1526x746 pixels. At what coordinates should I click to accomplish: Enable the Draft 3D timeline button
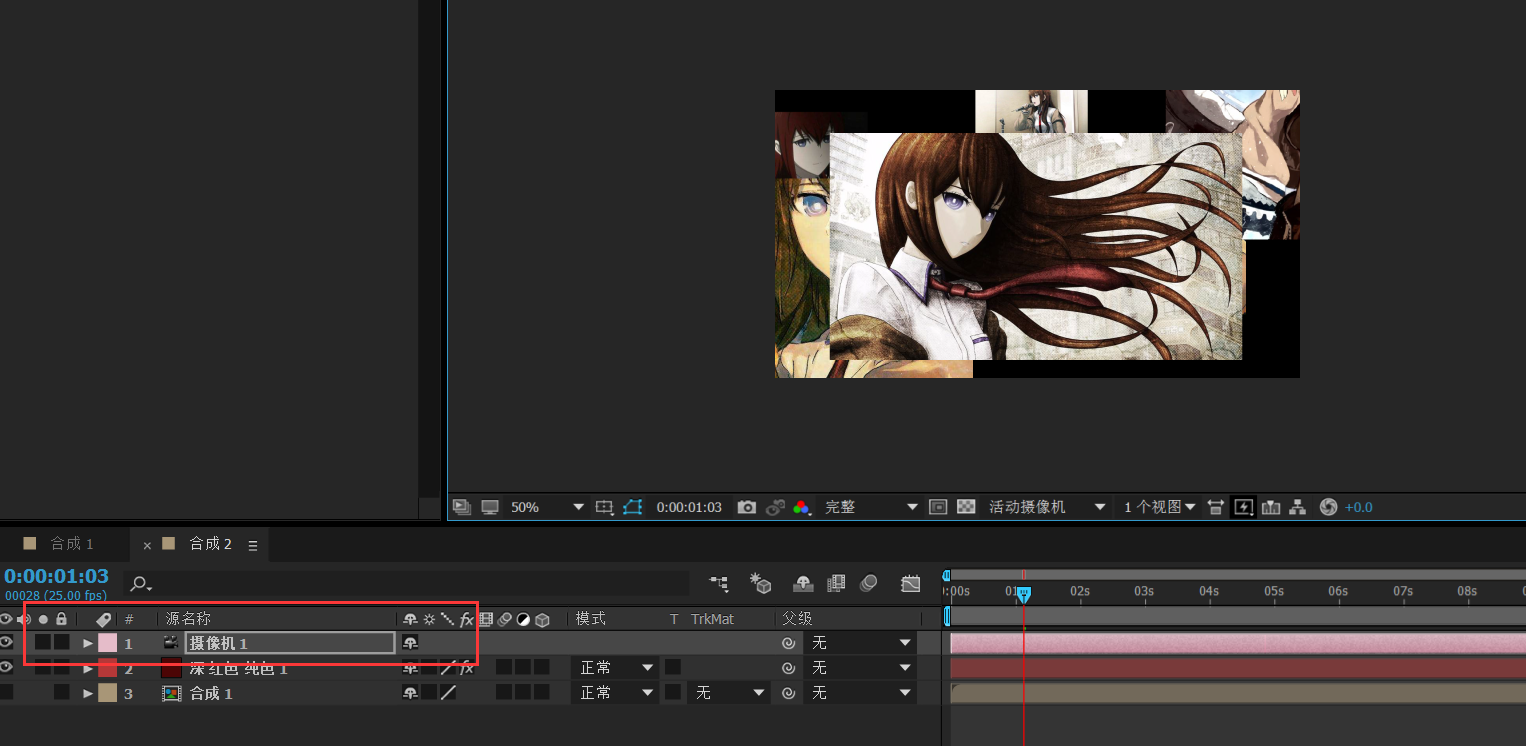[761, 583]
